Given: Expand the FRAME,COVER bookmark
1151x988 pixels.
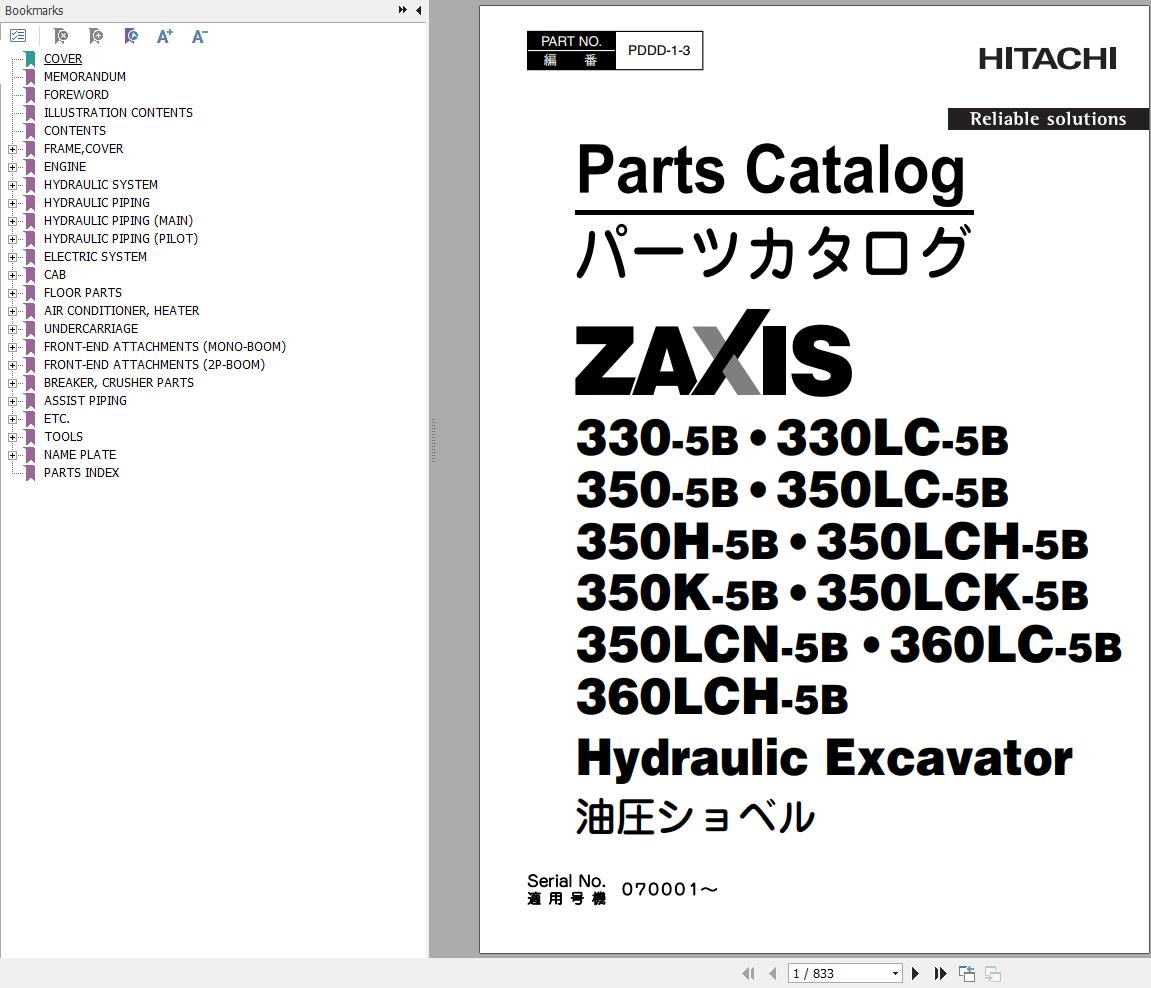Looking at the screenshot, I should pyautogui.click(x=12, y=149).
